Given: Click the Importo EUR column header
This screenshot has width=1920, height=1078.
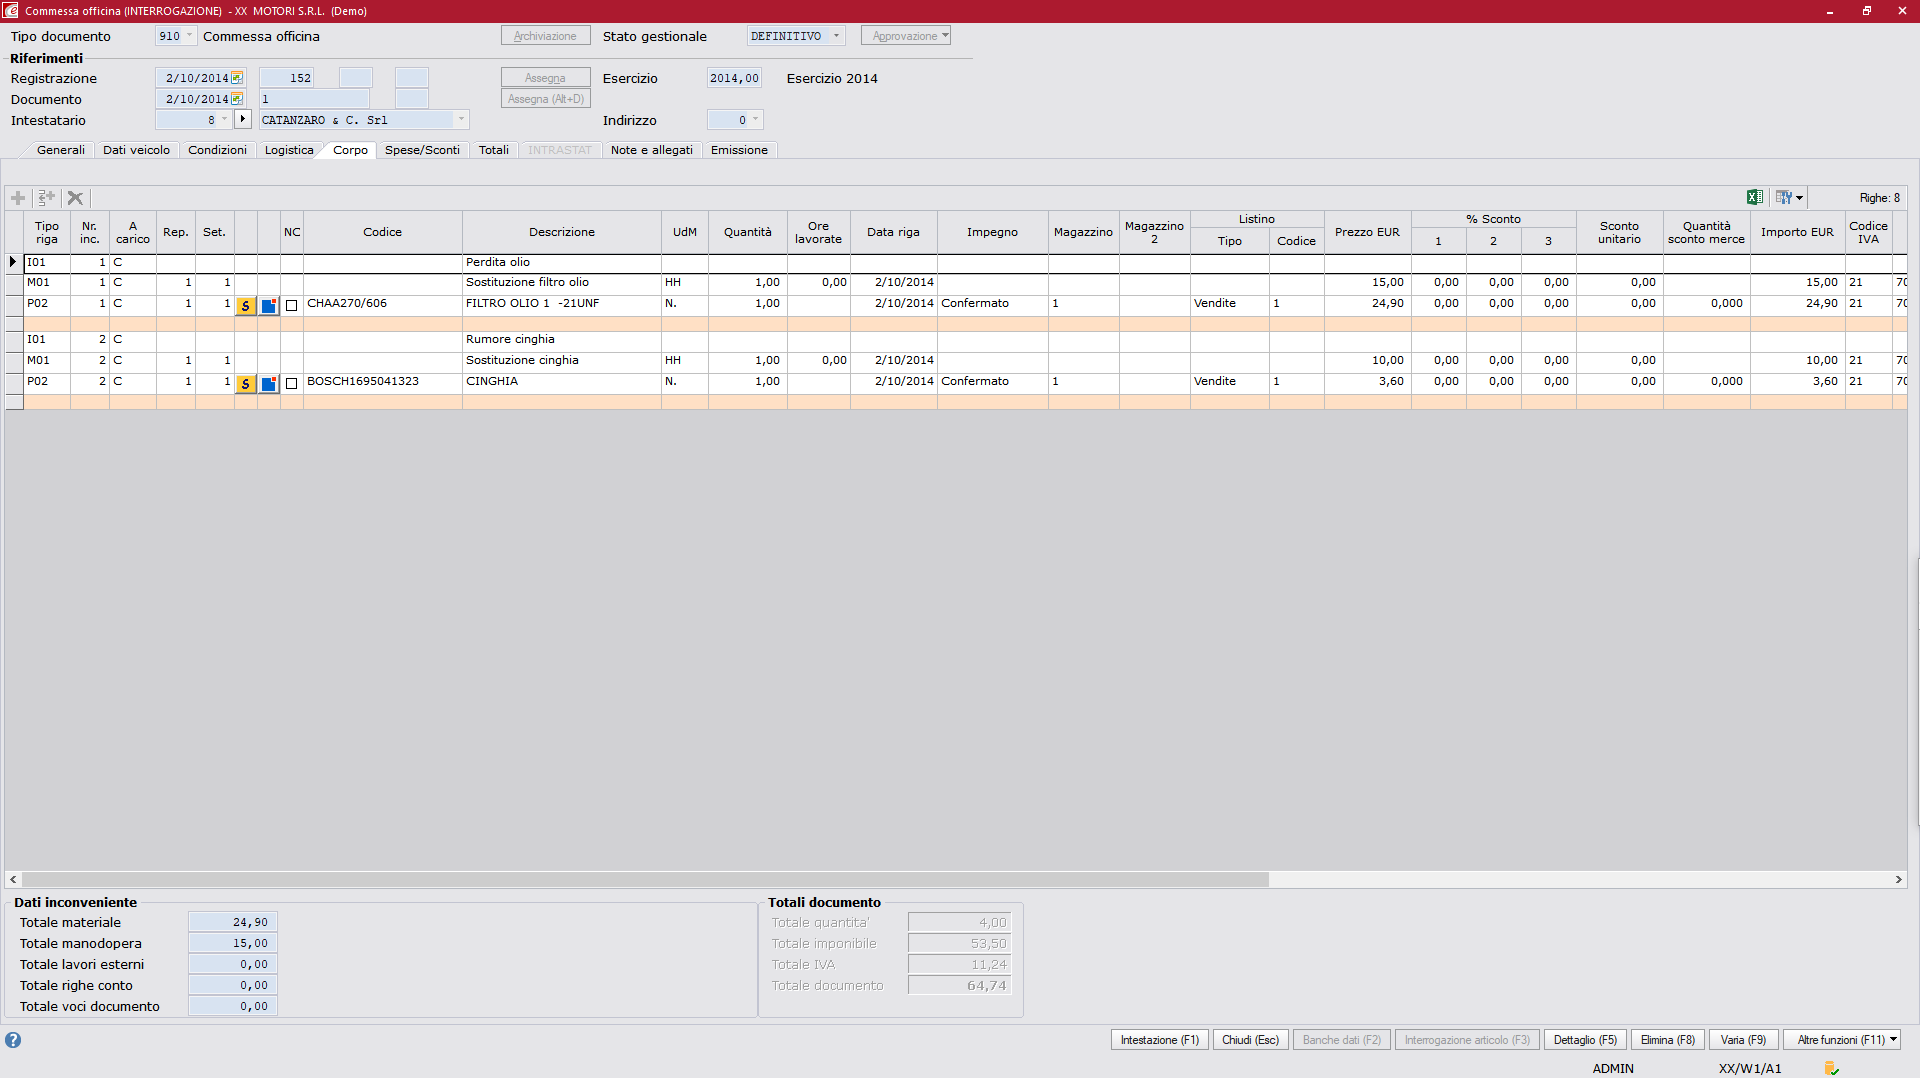Looking at the screenshot, I should click(1797, 232).
